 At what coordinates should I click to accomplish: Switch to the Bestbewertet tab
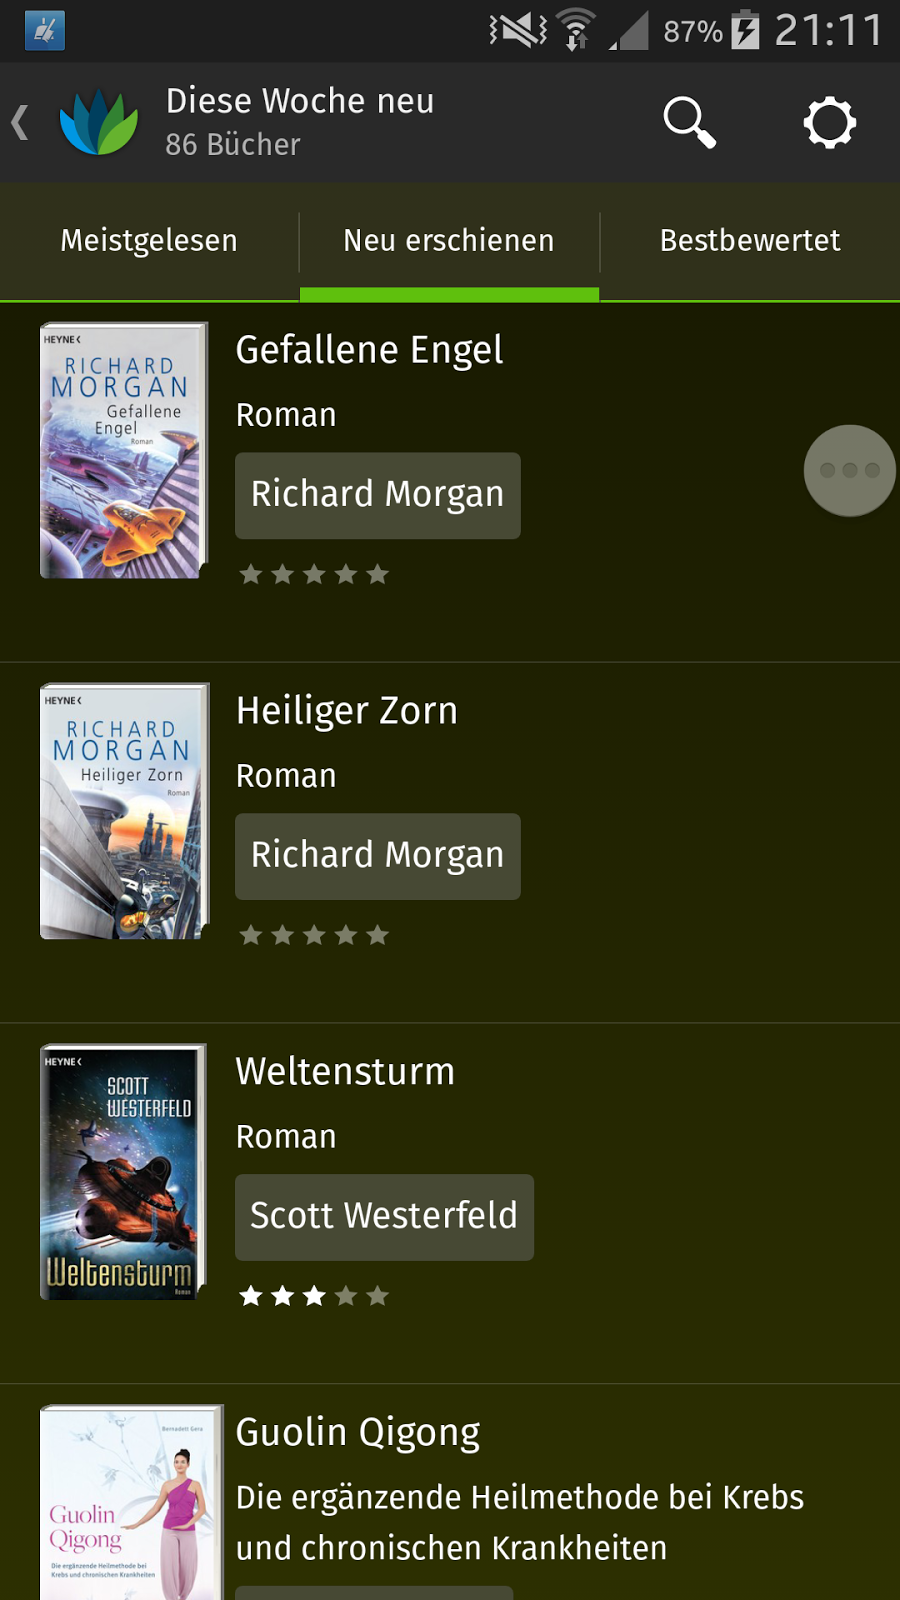[x=750, y=241]
